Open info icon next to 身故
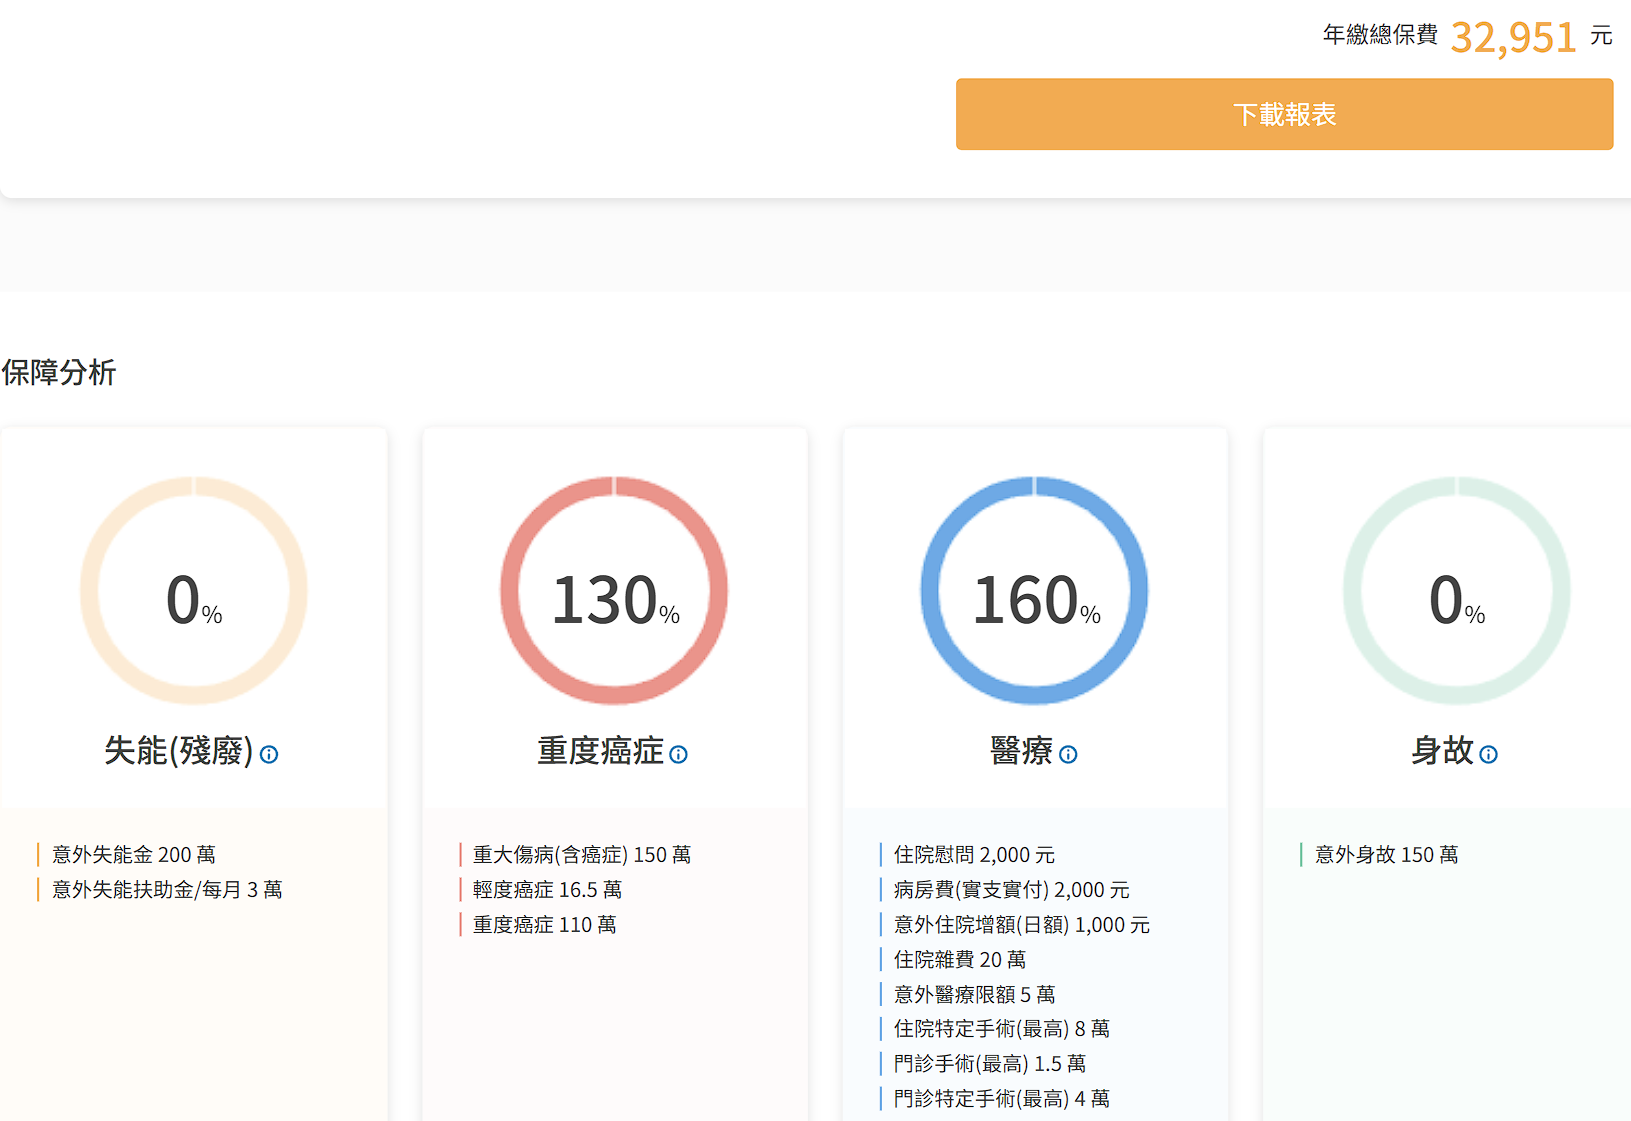 1489,755
